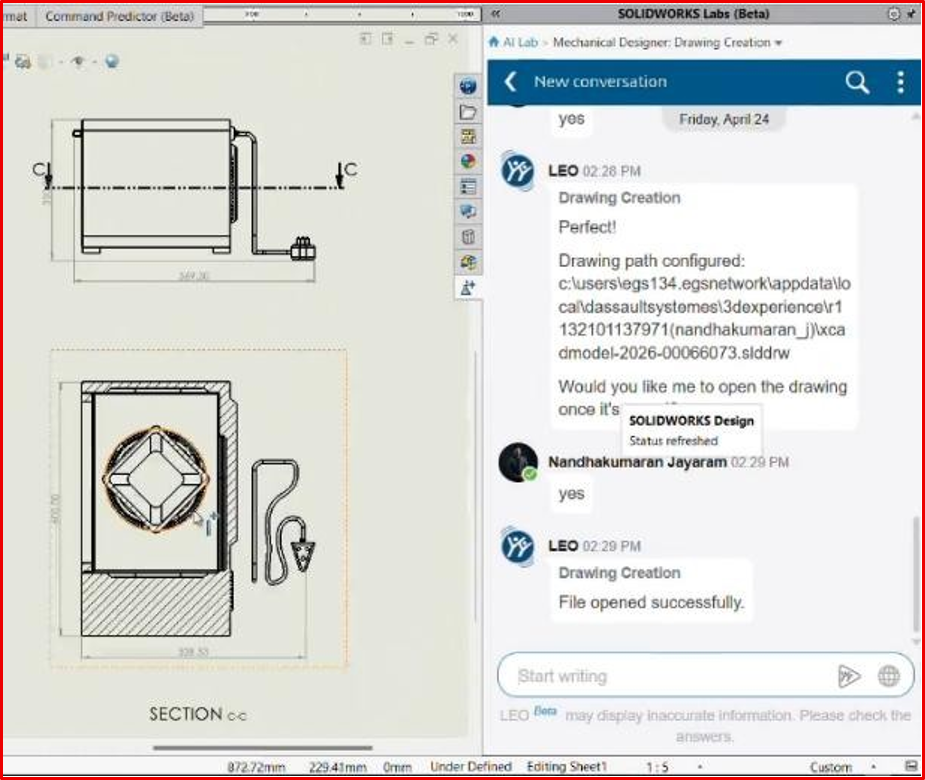Click the hide/show items eye icon
The image size is (925, 780).
[x=77, y=61]
